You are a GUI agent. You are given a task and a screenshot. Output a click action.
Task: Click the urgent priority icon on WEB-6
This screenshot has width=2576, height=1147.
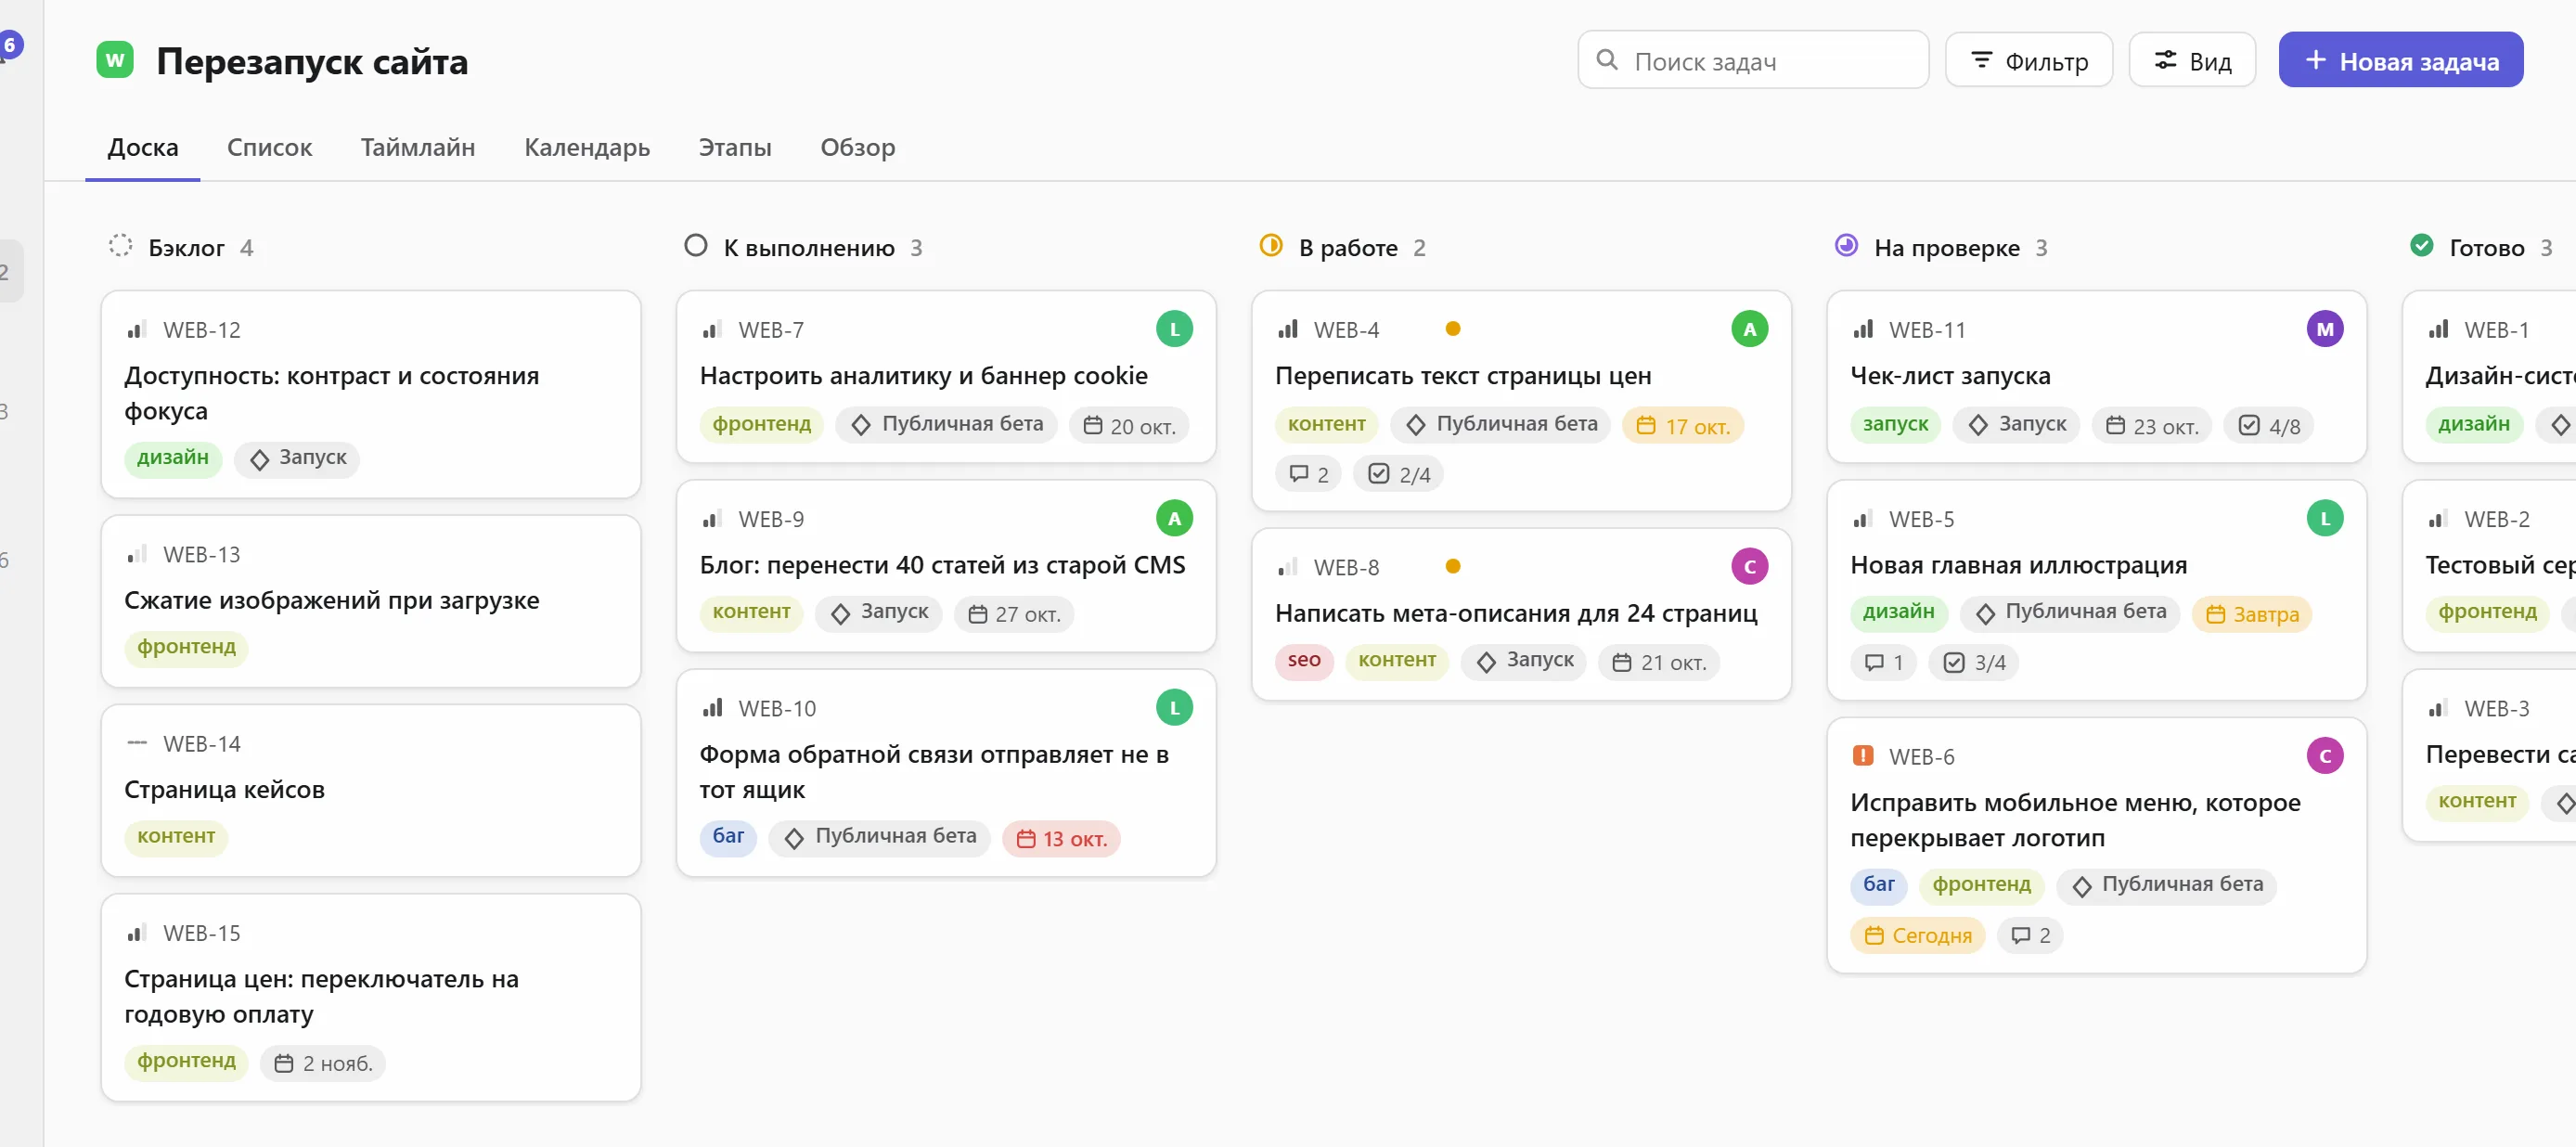[1862, 756]
